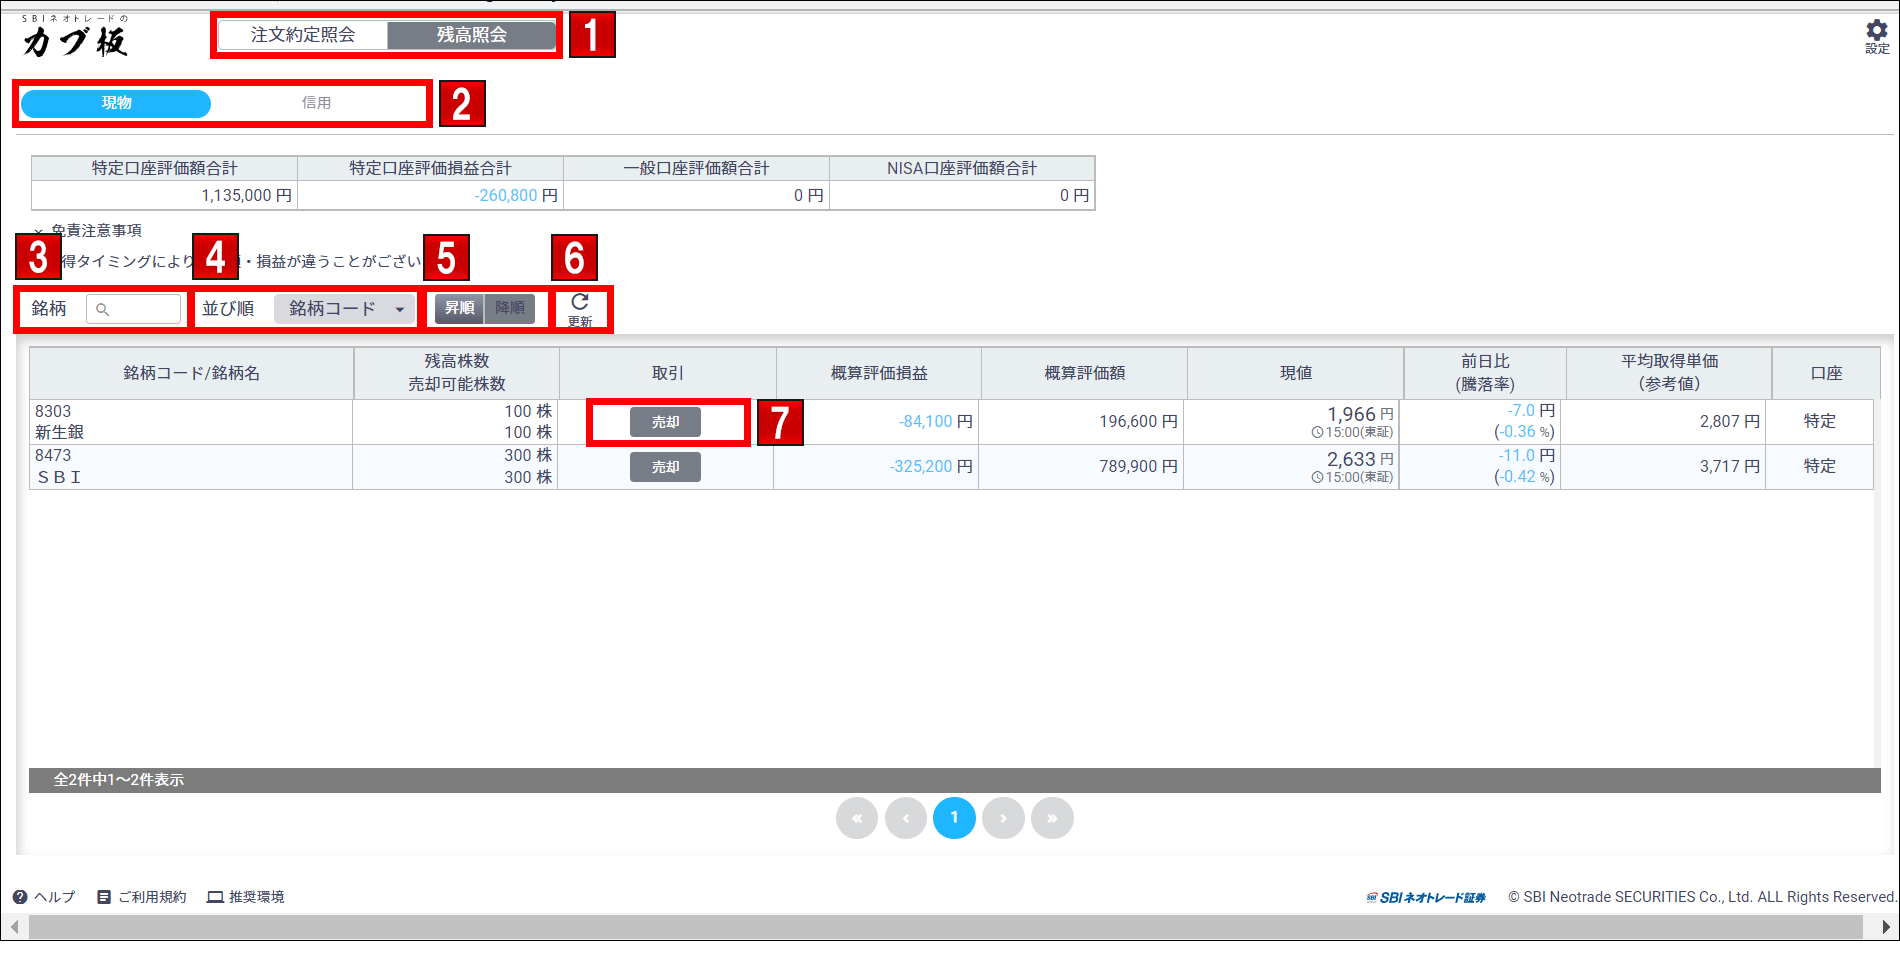Viewport: 1900px width, 958px height.
Task: Set sort order to 降順
Action: (510, 308)
